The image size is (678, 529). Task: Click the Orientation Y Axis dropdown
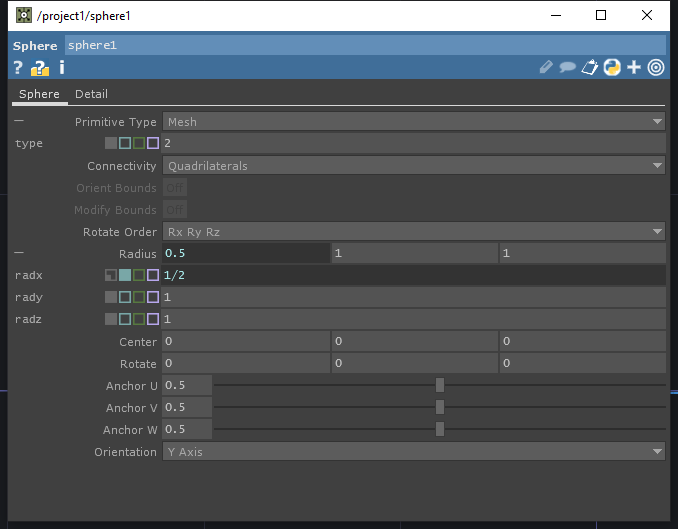[414, 452]
